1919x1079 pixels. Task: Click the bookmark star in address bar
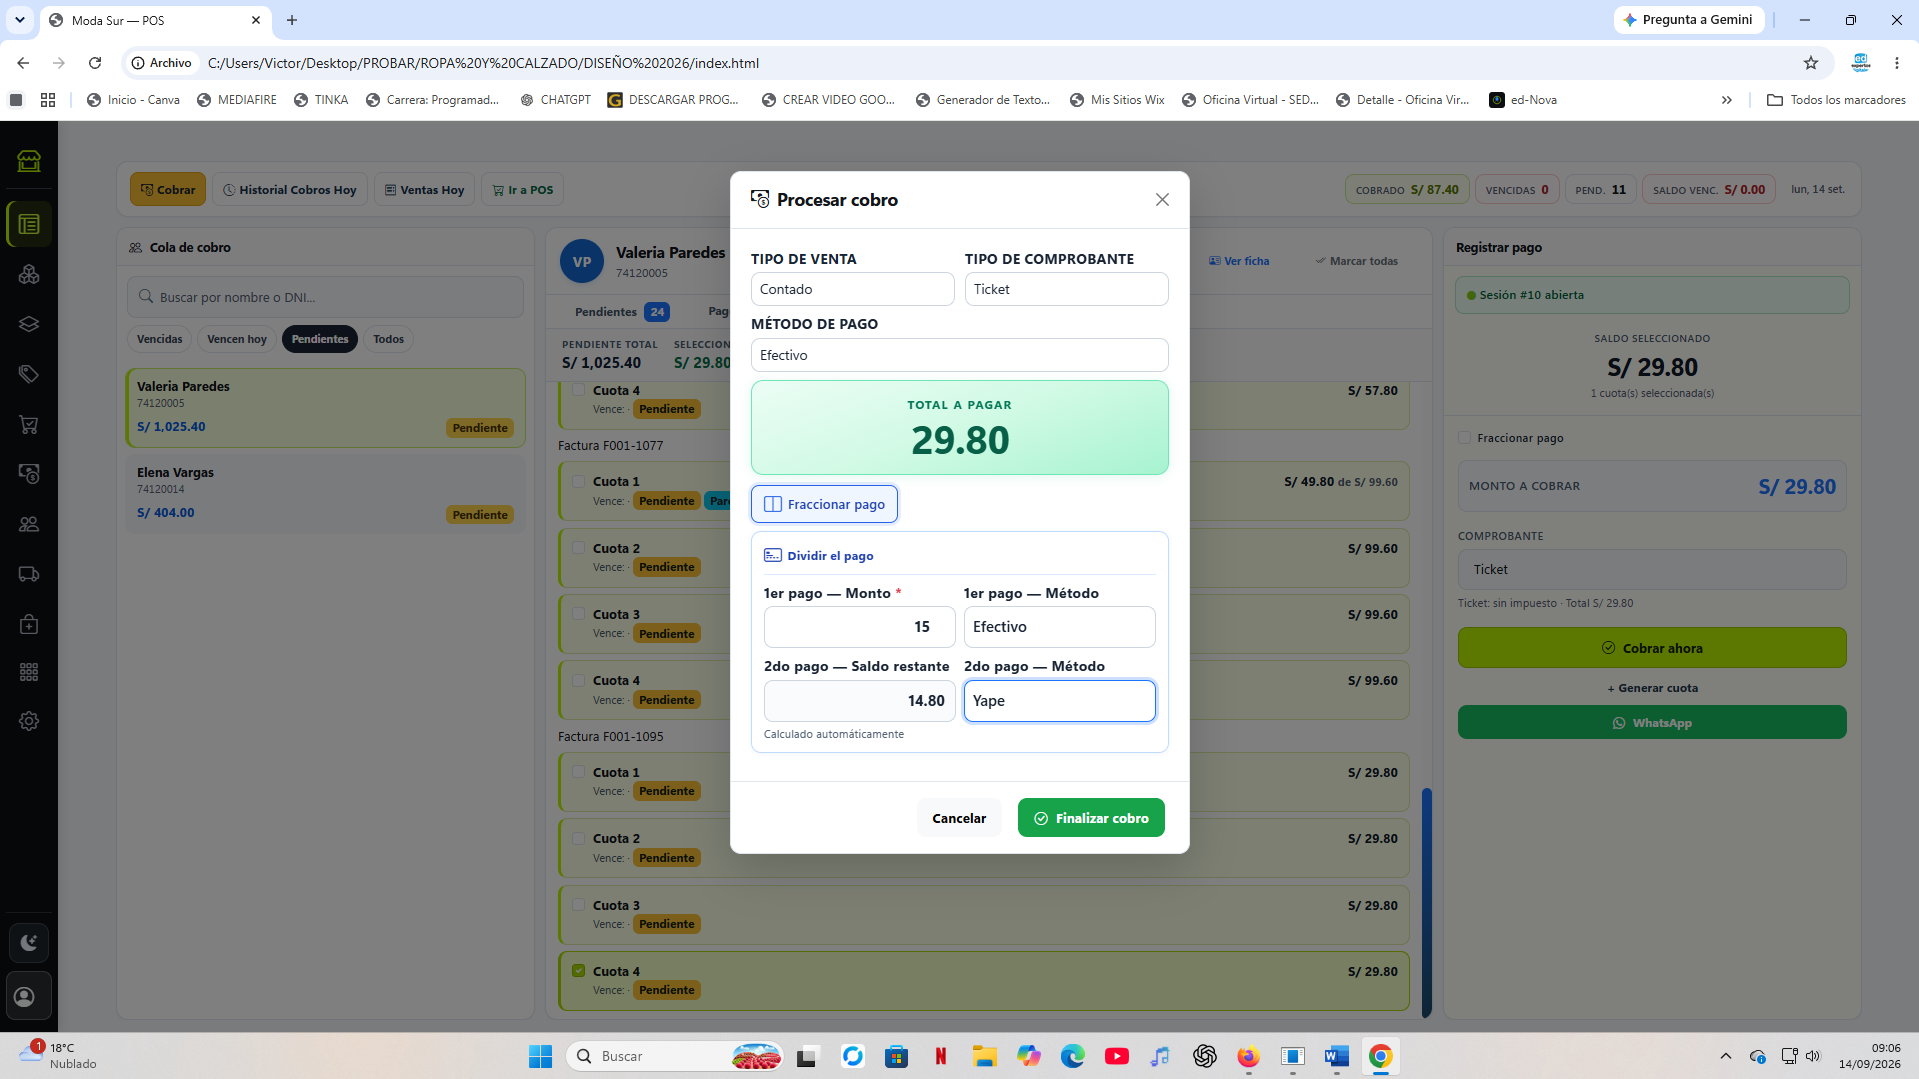1811,63
